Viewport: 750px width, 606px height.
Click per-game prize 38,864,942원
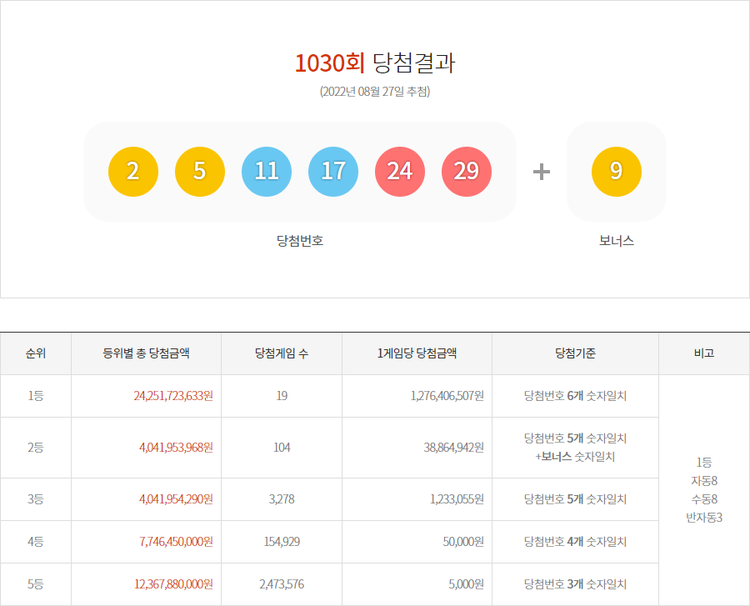pos(453,448)
